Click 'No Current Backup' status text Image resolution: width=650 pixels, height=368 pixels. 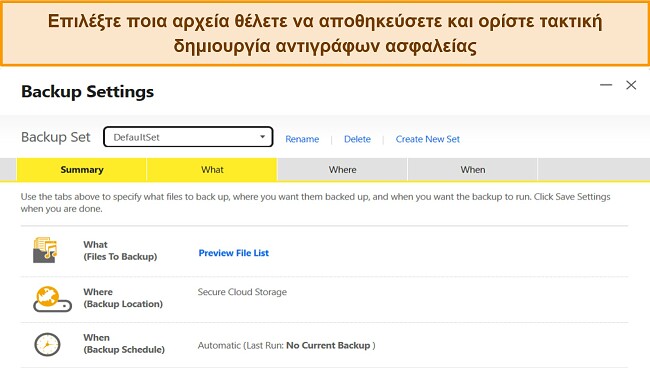(x=328, y=345)
